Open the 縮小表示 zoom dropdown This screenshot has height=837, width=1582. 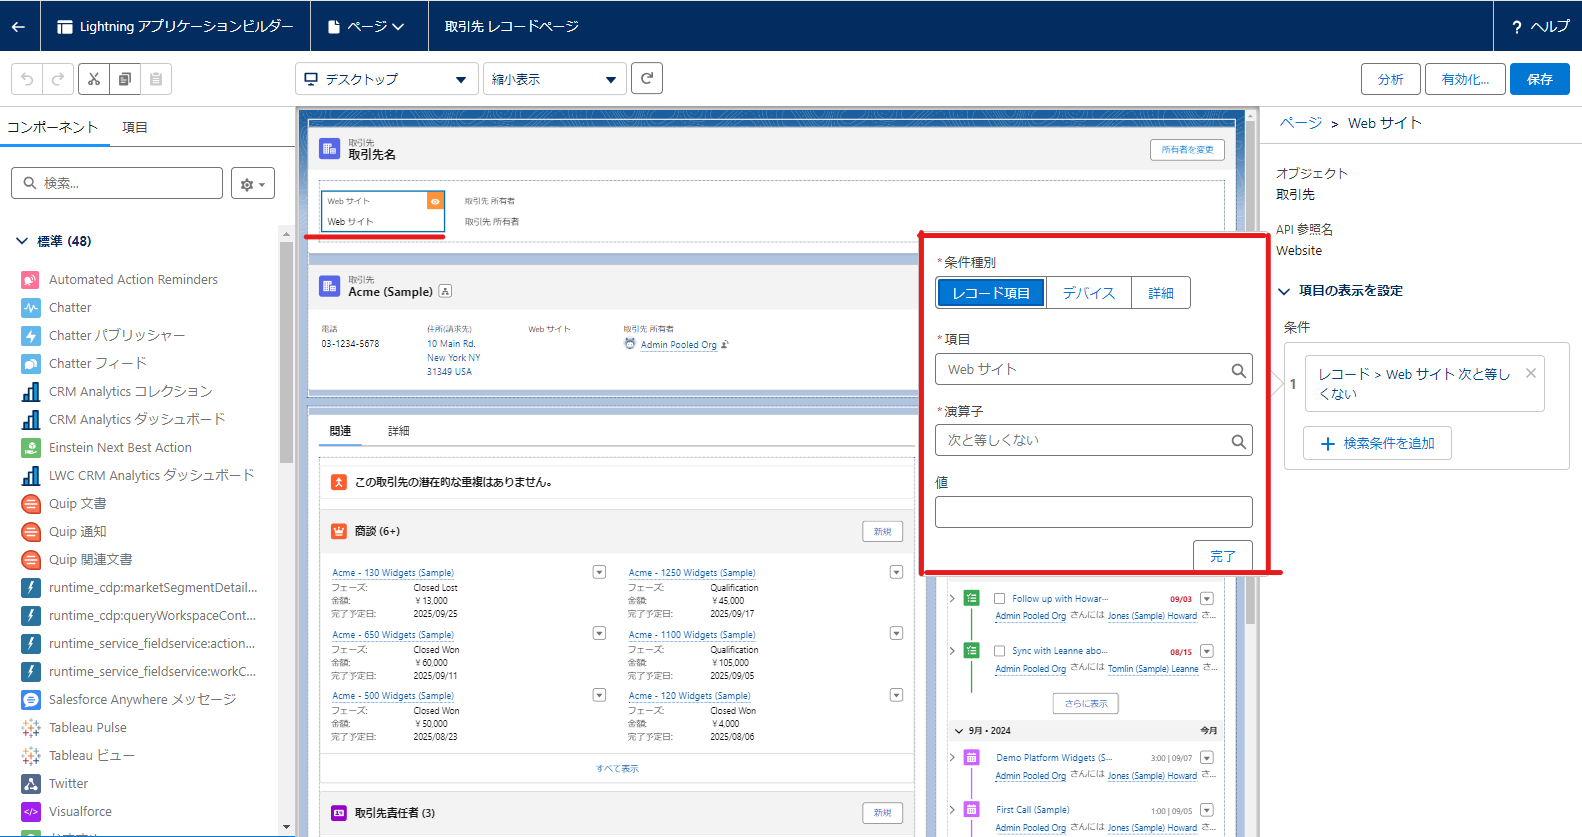(555, 79)
